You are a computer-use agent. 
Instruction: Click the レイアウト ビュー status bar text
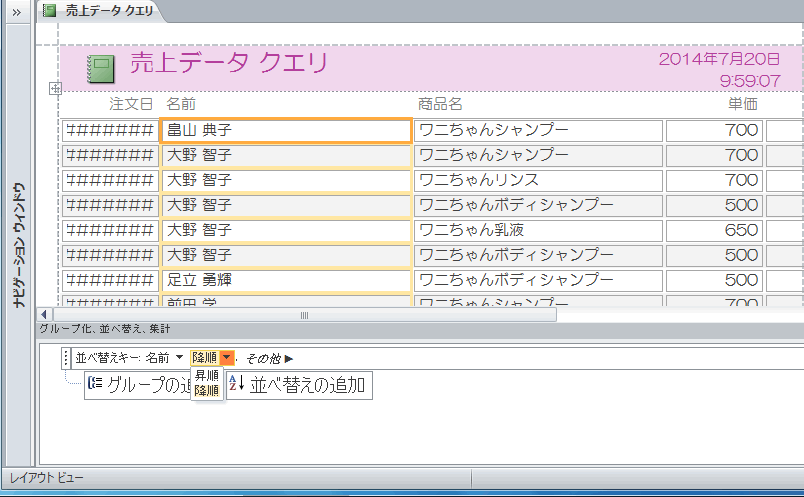pos(47,479)
